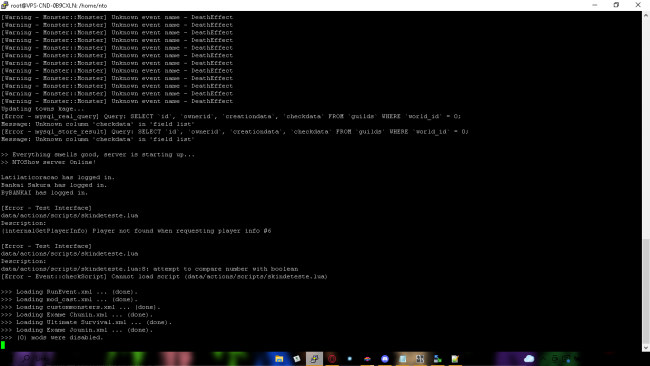Open the Notepad++ taskbar icon
Image resolution: width=650 pixels, height=366 pixels.
(455, 359)
